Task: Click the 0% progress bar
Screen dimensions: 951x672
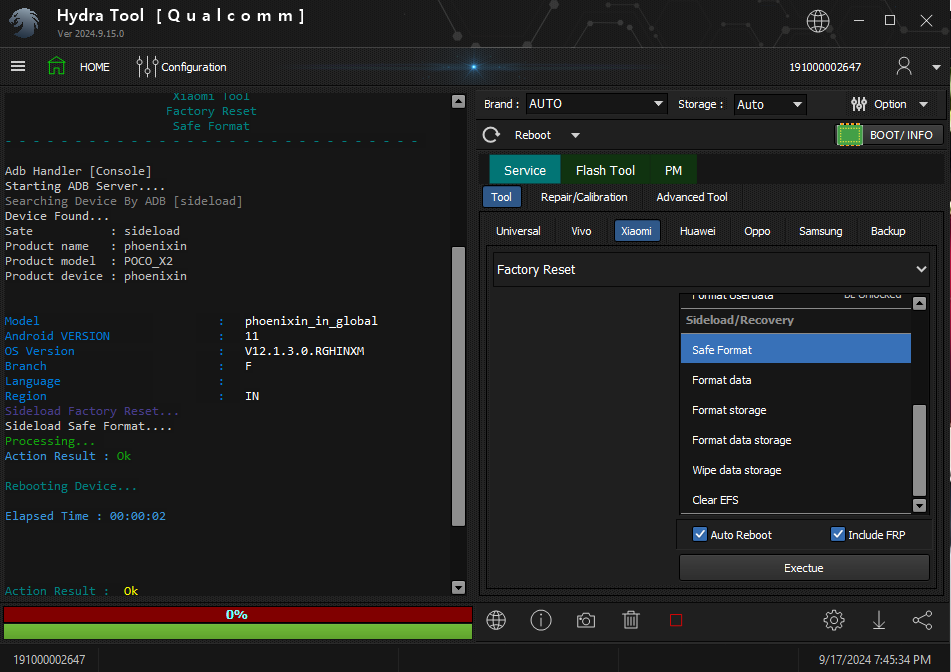Action: pyautogui.click(x=238, y=614)
